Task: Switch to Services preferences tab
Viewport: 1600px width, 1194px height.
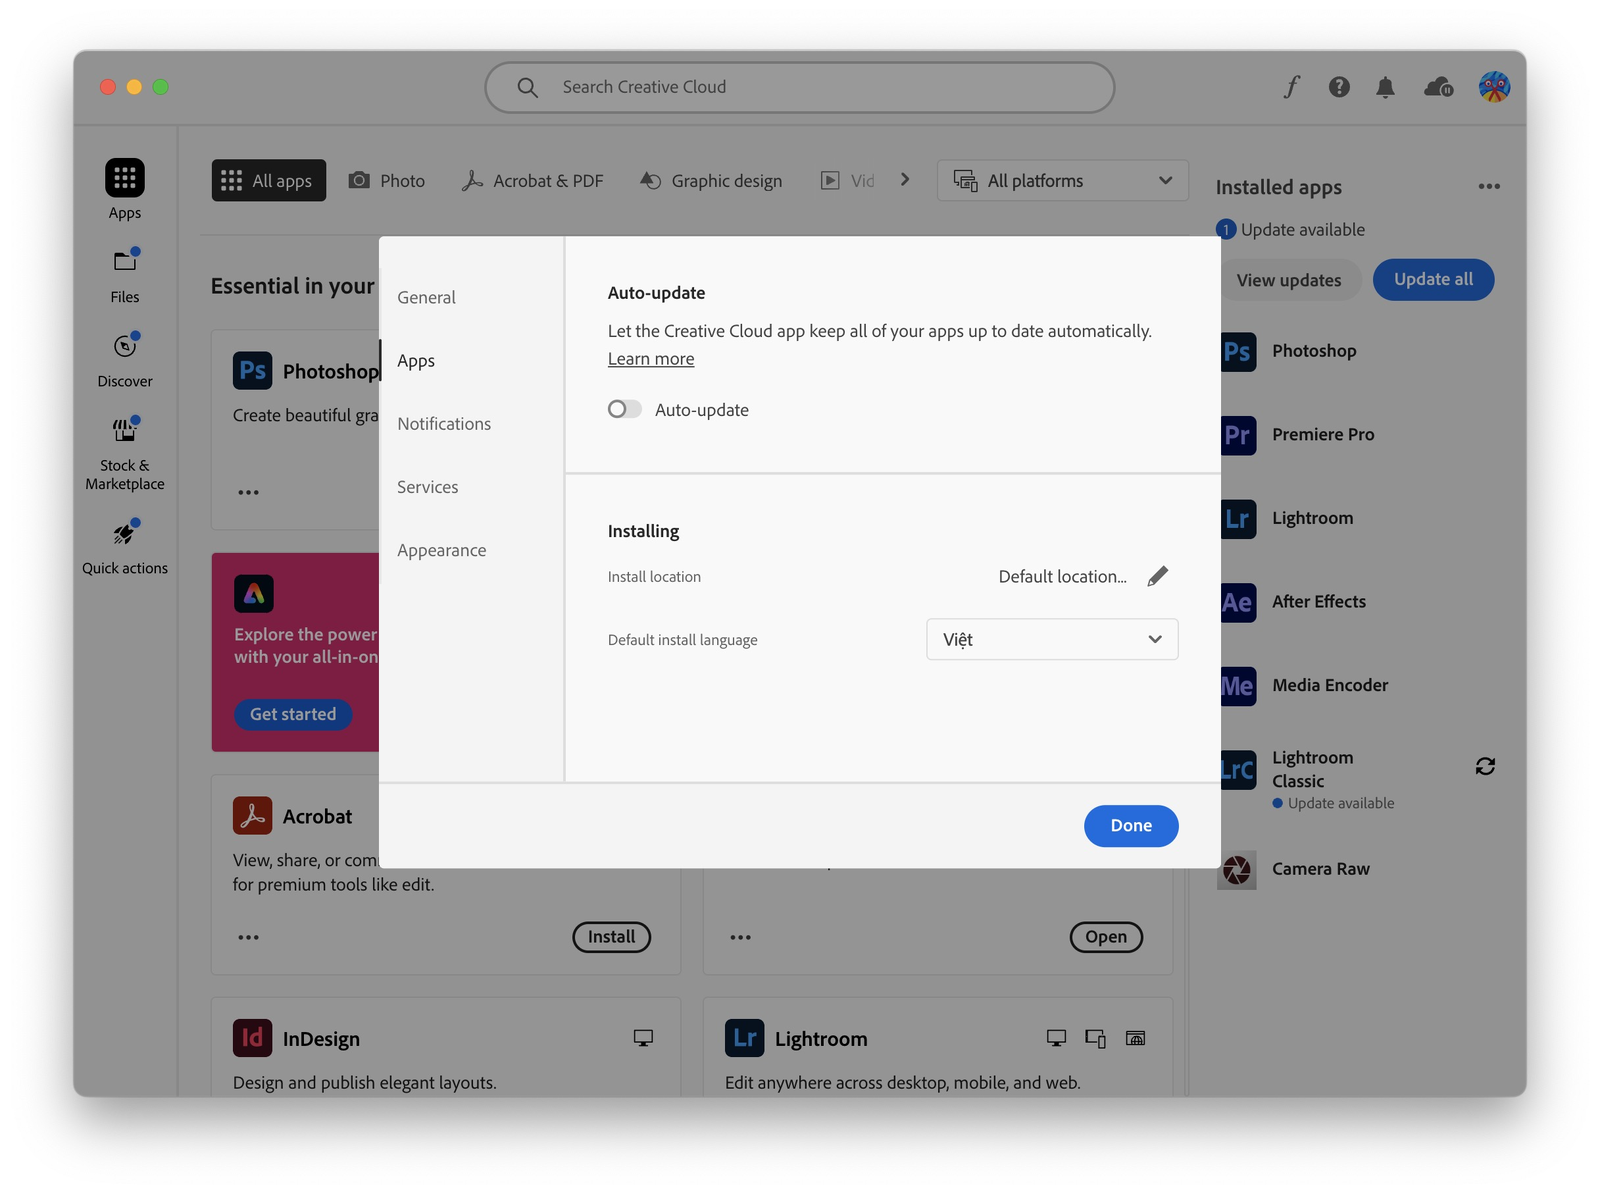Action: tap(427, 486)
